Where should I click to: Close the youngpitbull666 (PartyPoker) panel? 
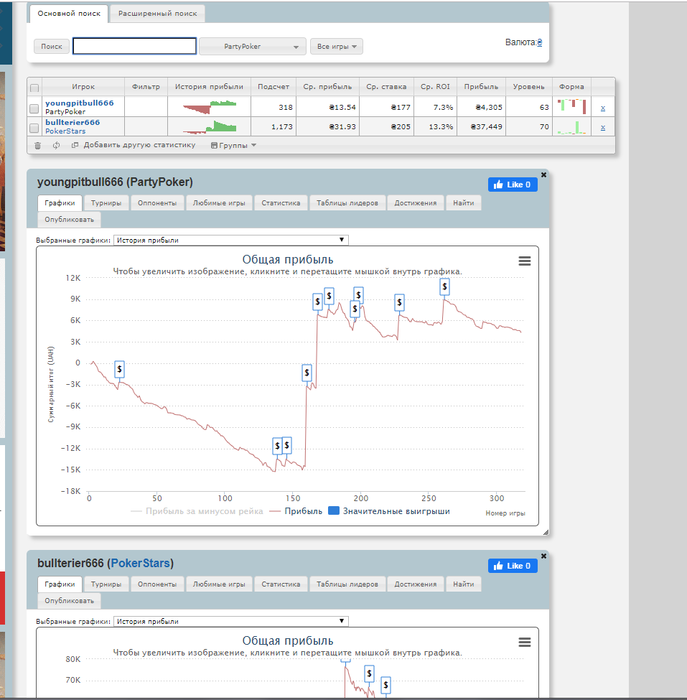coord(543,175)
